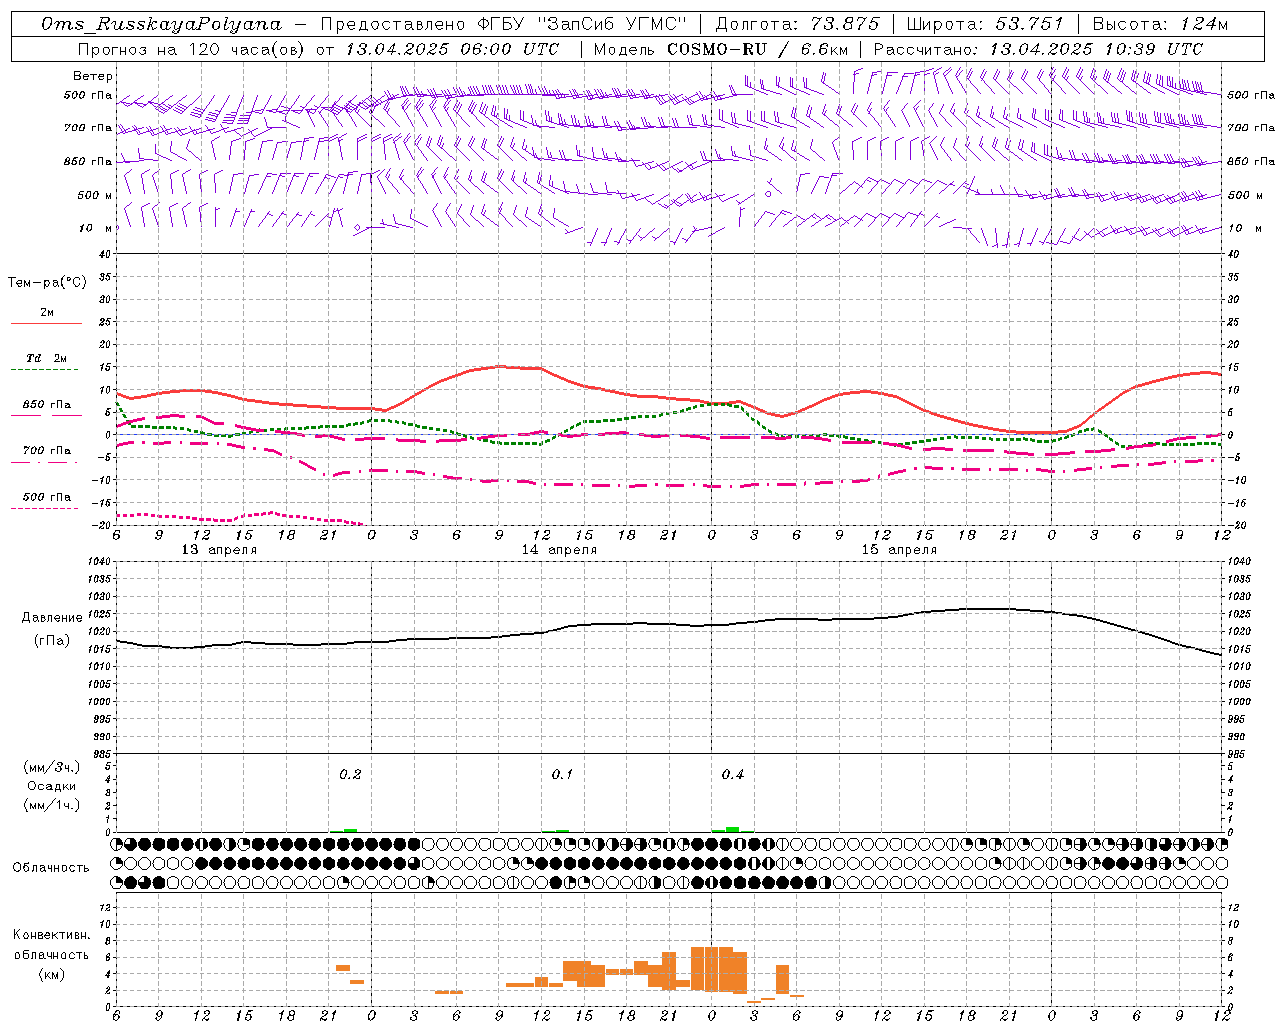This screenshot has height=1024, width=1280.
Task: Click the '700 гПа' entry in the temperature legend
Action: coord(46,451)
